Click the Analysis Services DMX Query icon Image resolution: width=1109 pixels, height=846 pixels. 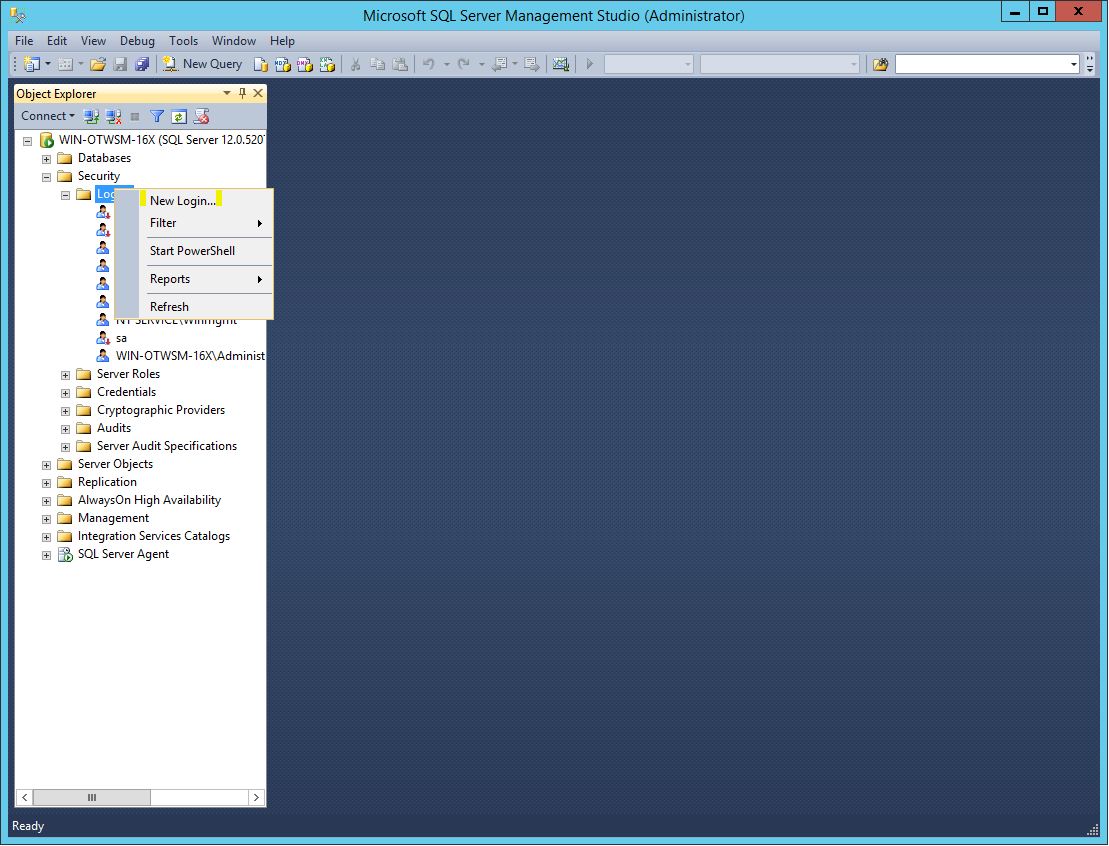pyautogui.click(x=305, y=64)
